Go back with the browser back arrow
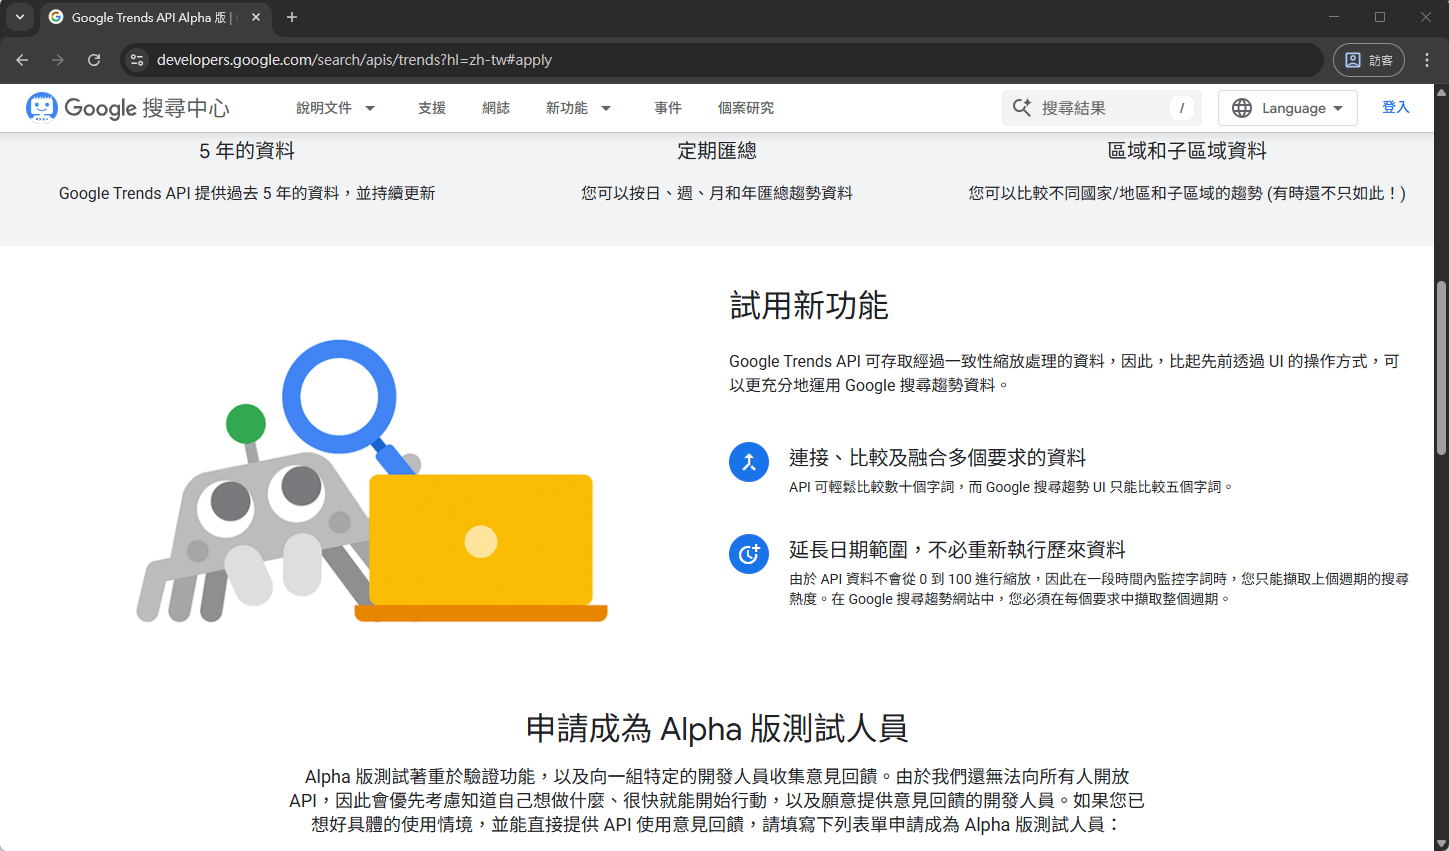 coord(22,60)
